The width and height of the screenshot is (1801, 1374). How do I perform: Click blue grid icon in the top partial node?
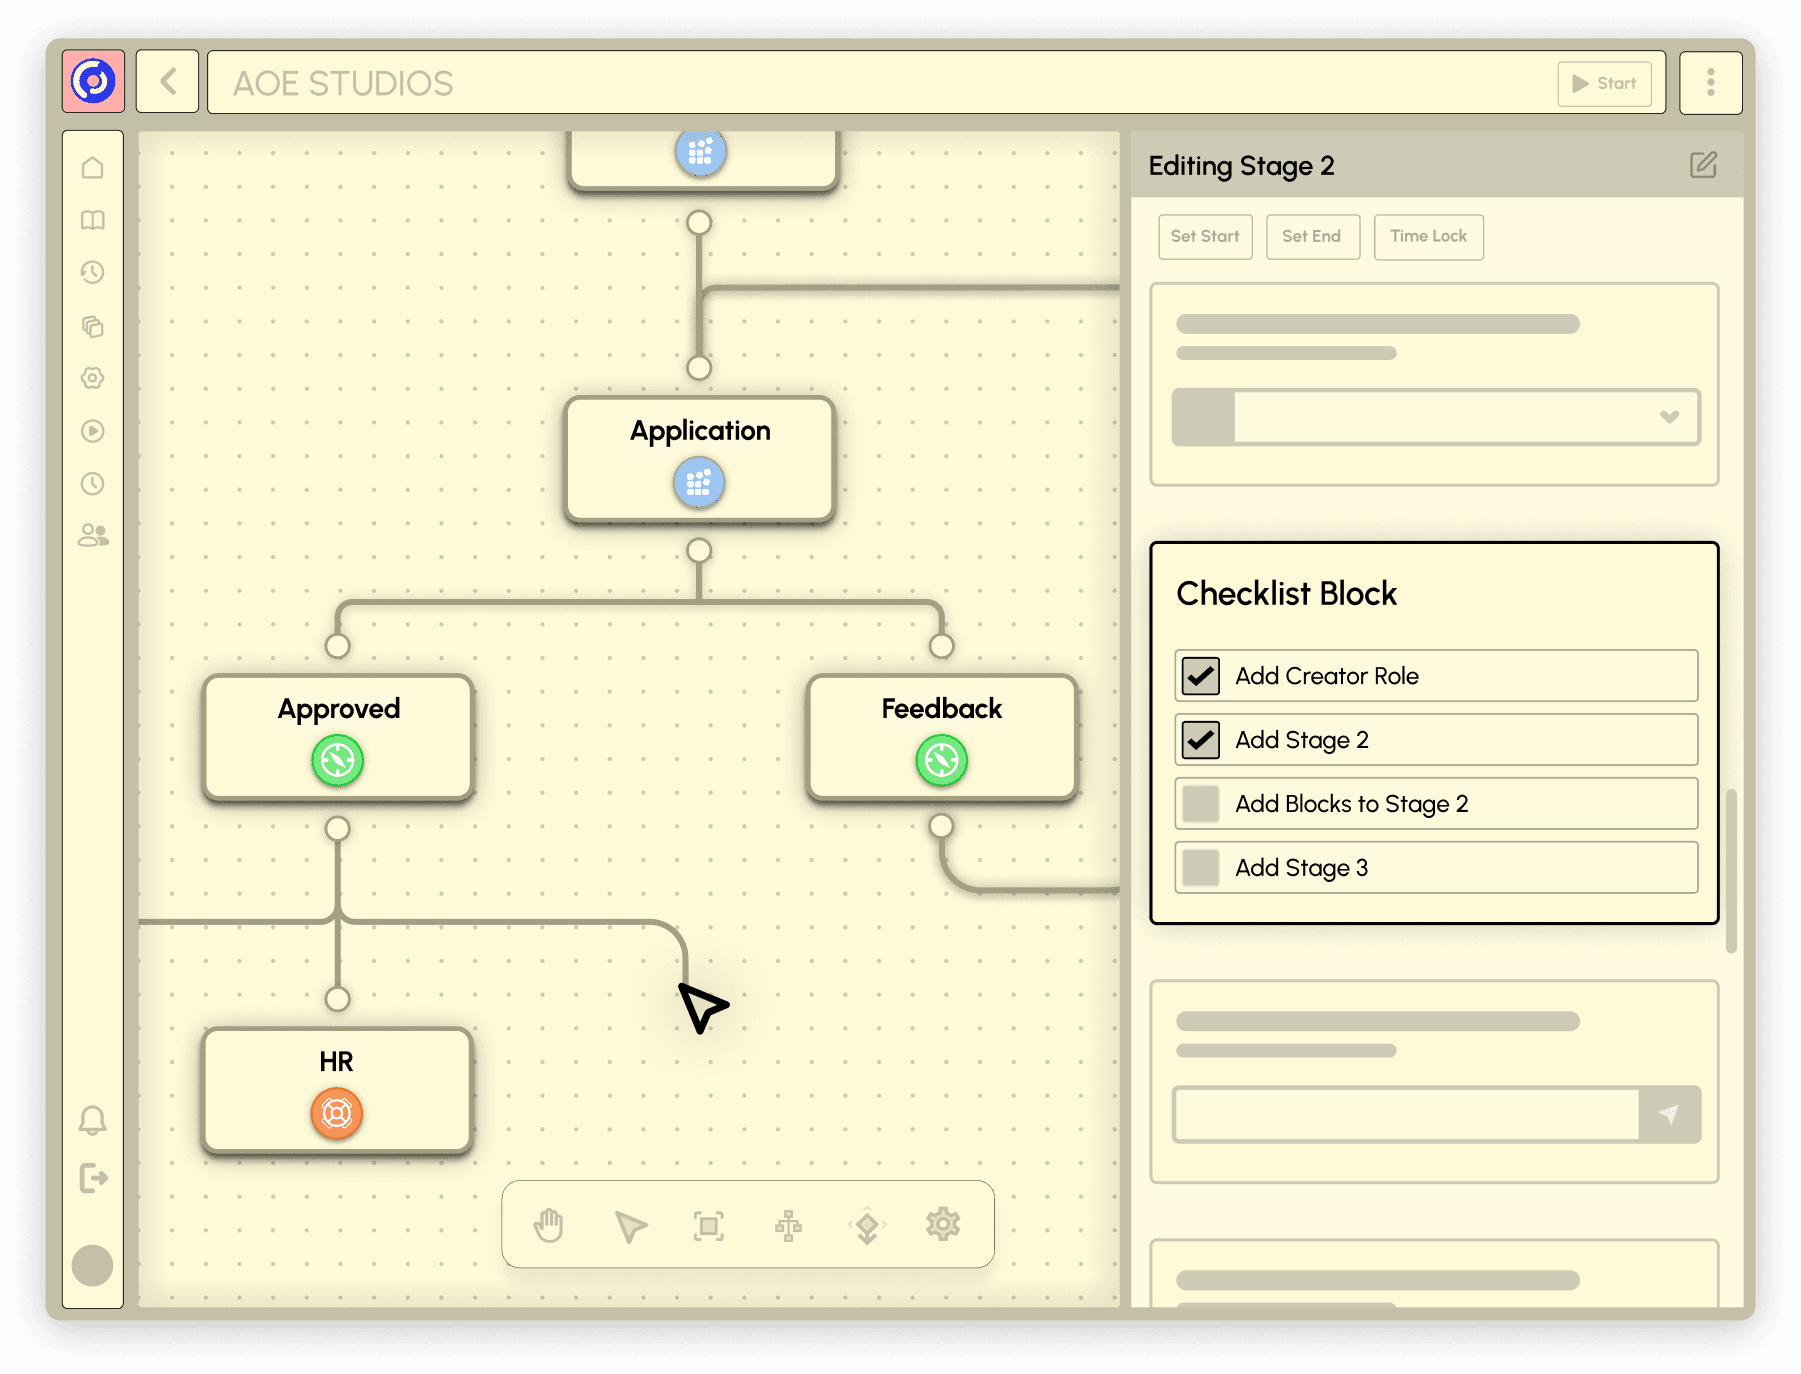tap(700, 152)
